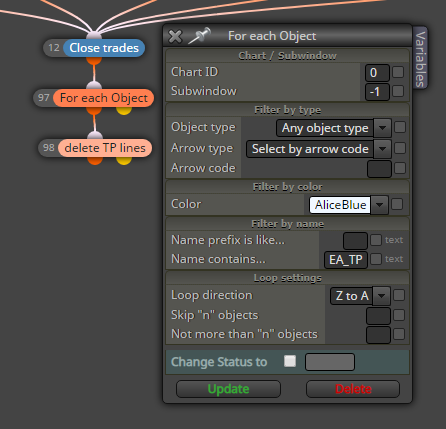Click yellow output connector of For each Object
Image resolution: width=446 pixels, height=429 pixels.
124,110
